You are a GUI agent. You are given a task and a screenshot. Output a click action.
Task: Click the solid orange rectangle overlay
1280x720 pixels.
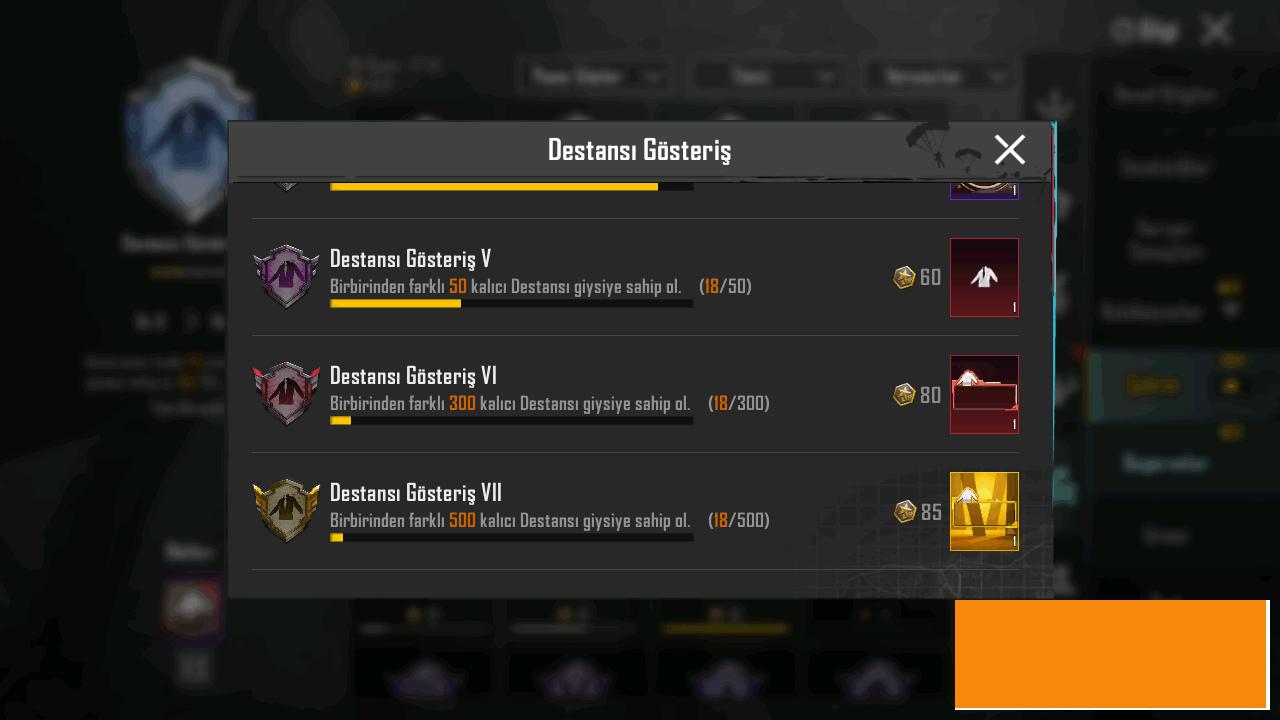(x=1111, y=654)
